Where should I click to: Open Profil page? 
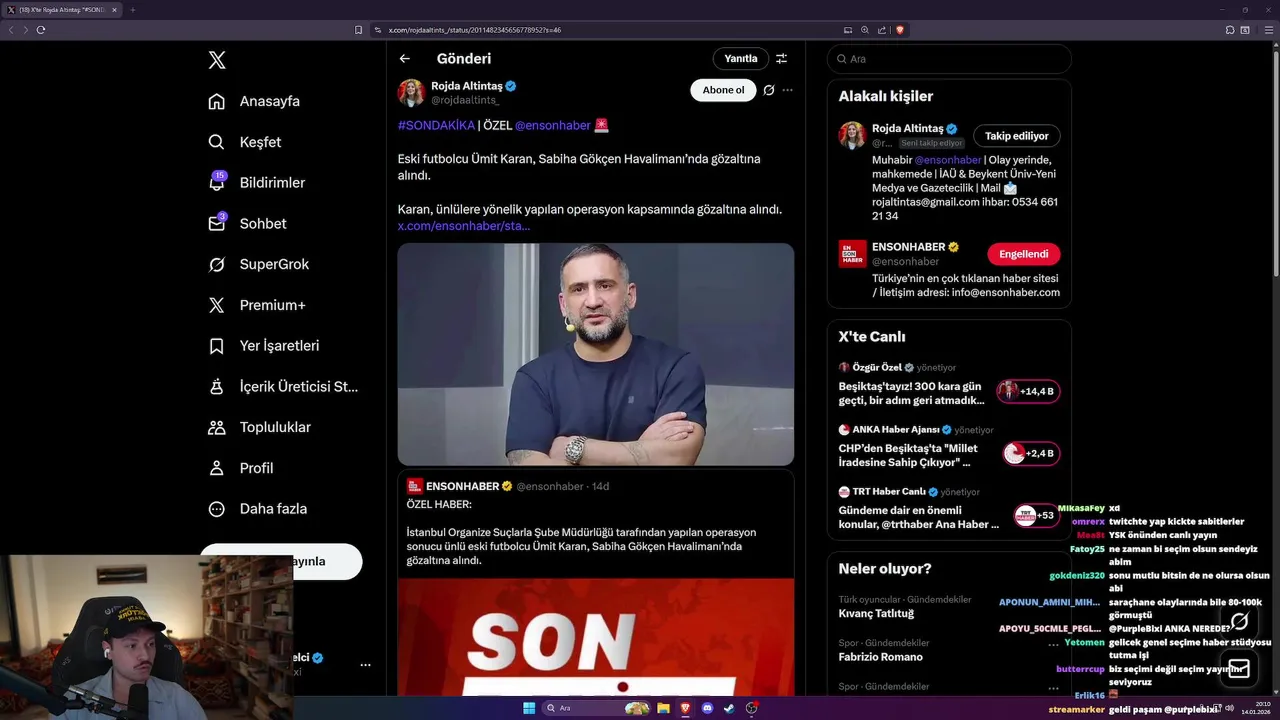point(241,468)
